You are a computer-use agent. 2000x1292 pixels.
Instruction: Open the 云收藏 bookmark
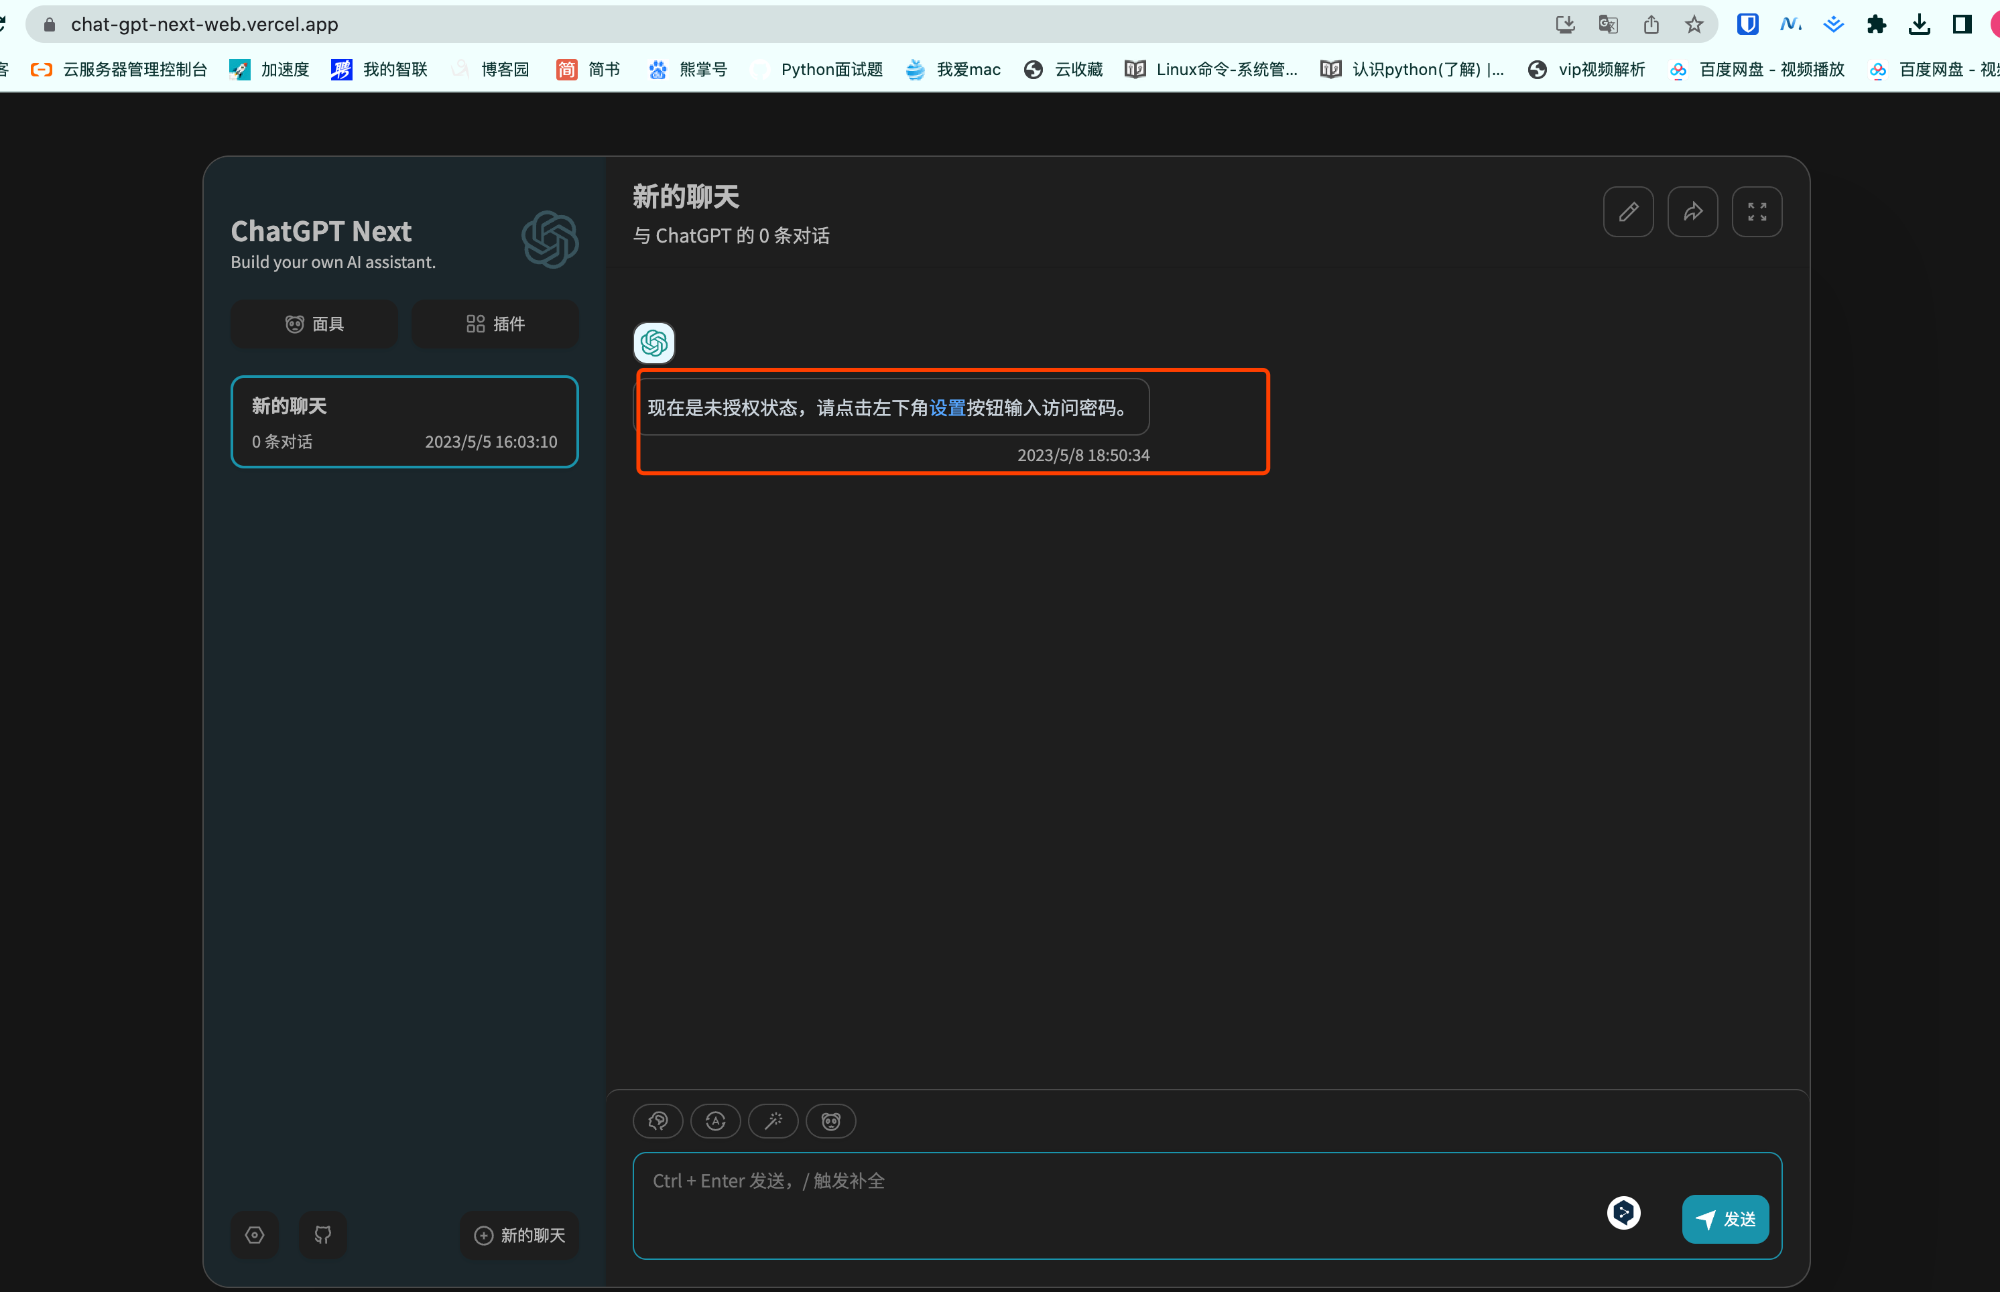pos(1064,69)
